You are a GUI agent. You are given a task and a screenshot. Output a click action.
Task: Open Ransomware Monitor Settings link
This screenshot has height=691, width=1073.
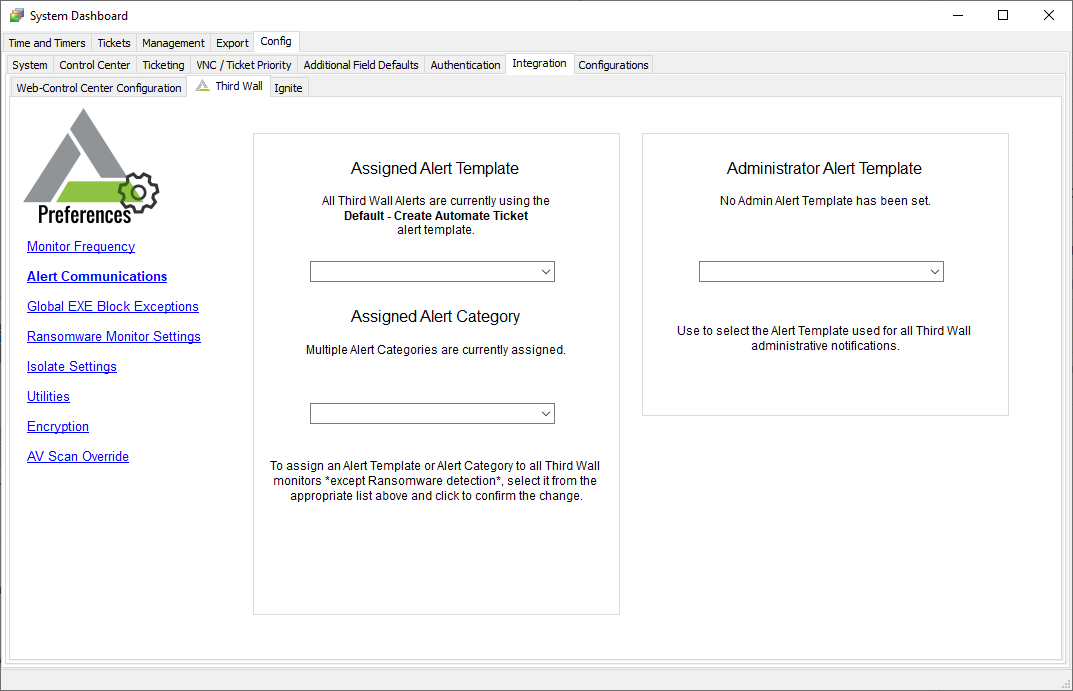coord(114,337)
